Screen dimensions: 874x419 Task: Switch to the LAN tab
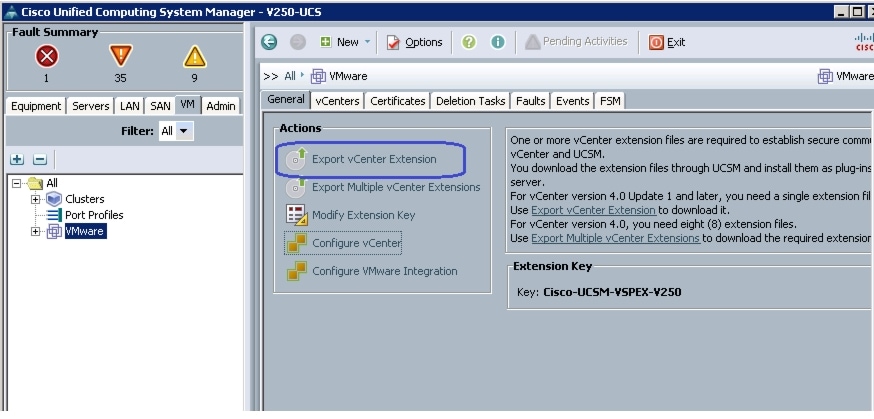click(x=129, y=106)
